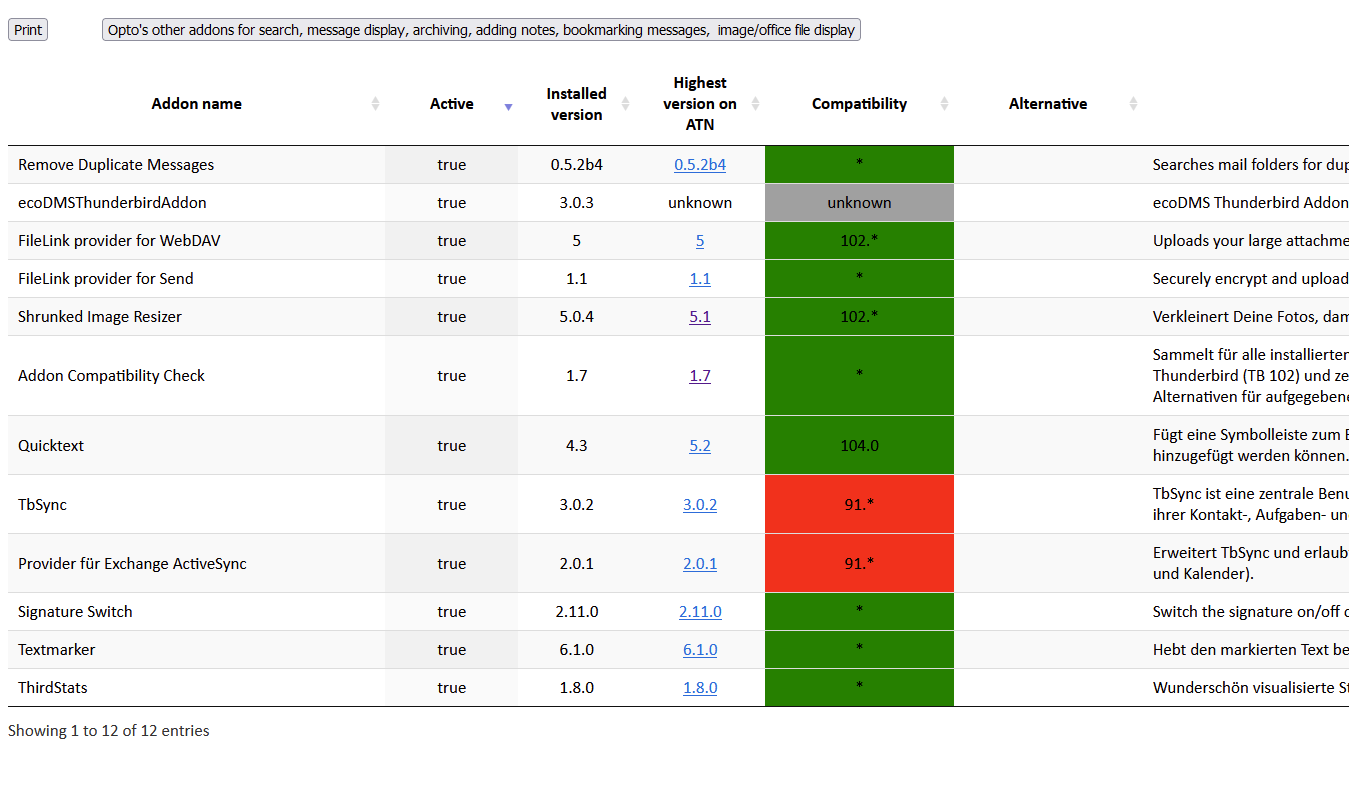Image resolution: width=1349 pixels, height=787 pixels.
Task: Open Quicktext version 5.2 link
Action: tap(699, 446)
